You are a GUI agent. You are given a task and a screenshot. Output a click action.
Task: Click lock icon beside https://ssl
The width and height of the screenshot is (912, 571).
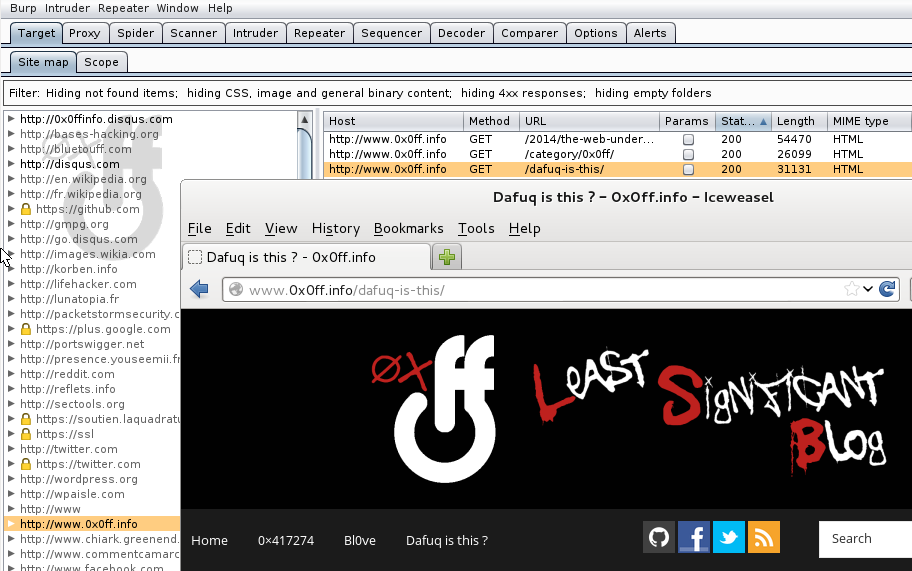click(26, 434)
